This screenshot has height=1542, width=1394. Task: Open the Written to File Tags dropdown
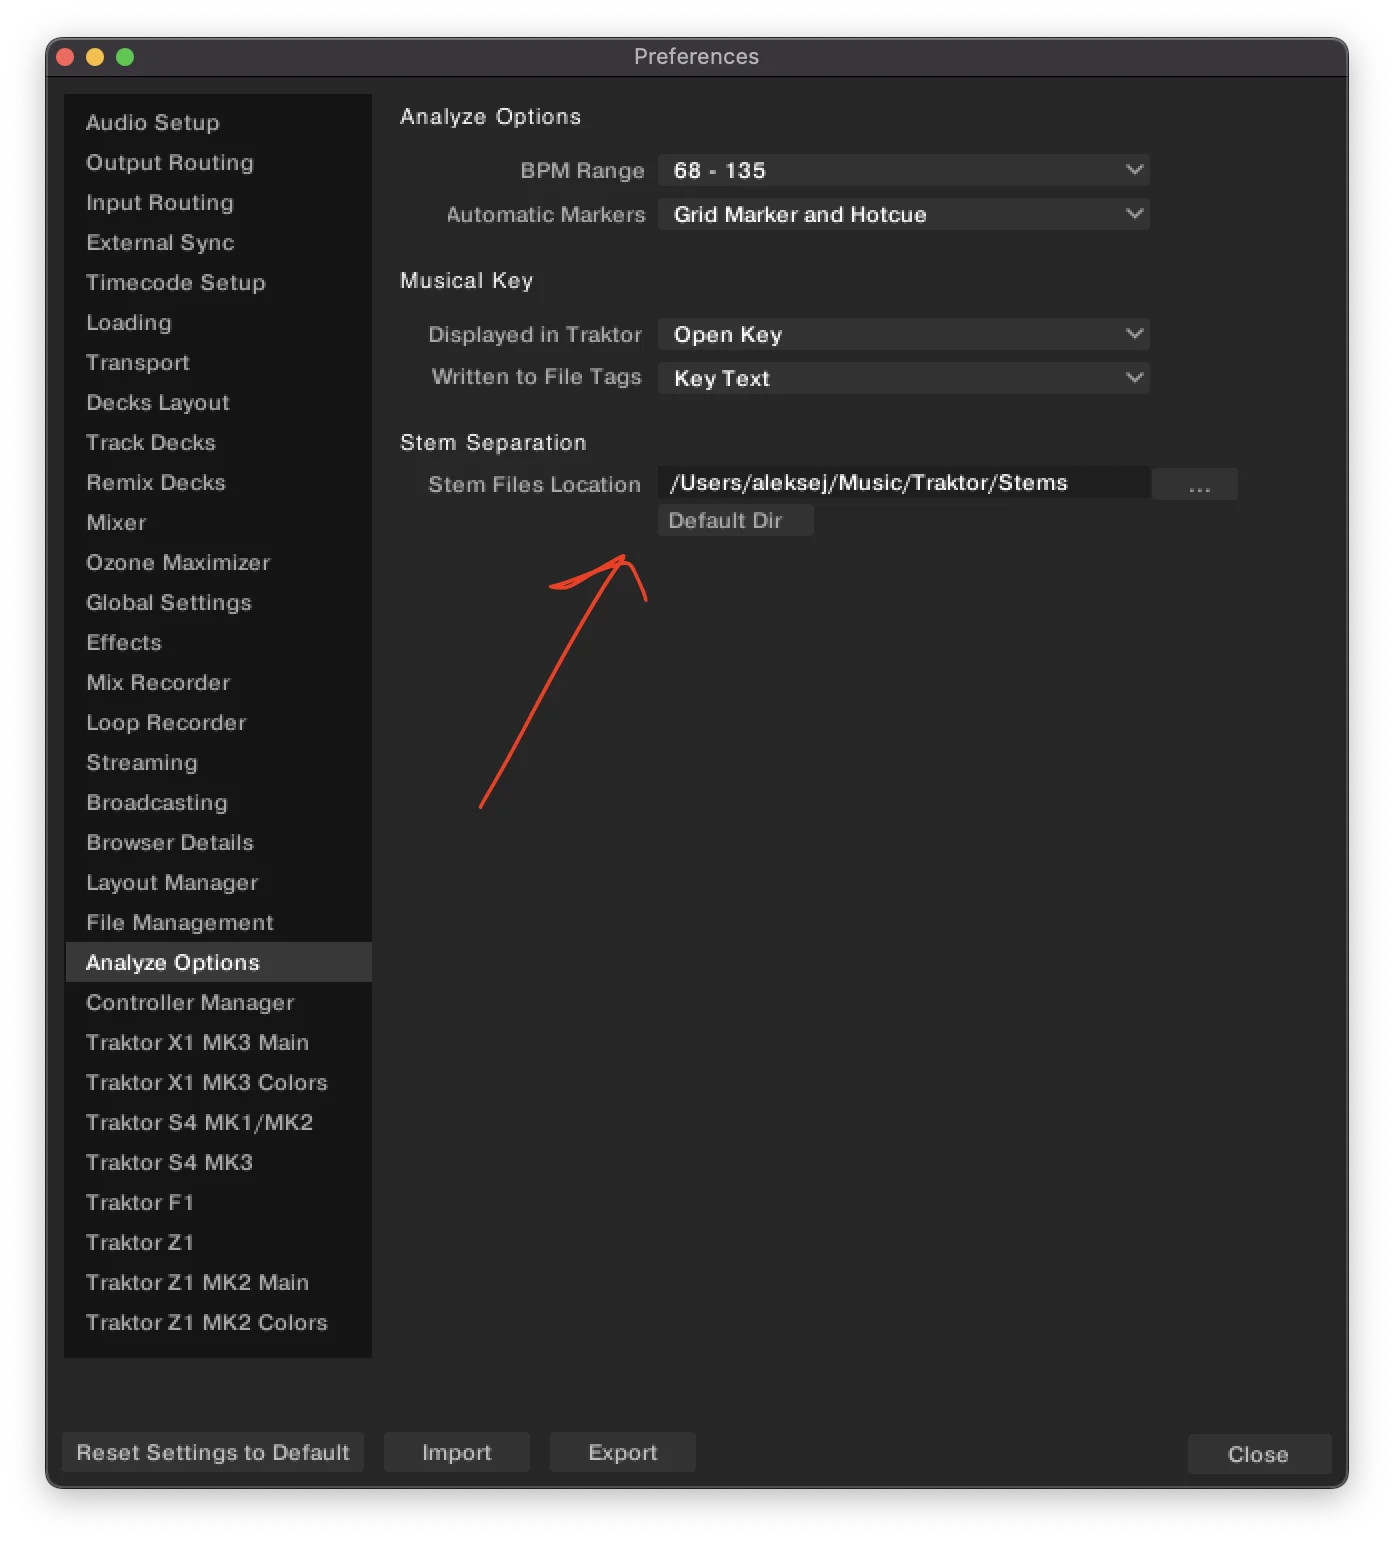click(x=903, y=378)
